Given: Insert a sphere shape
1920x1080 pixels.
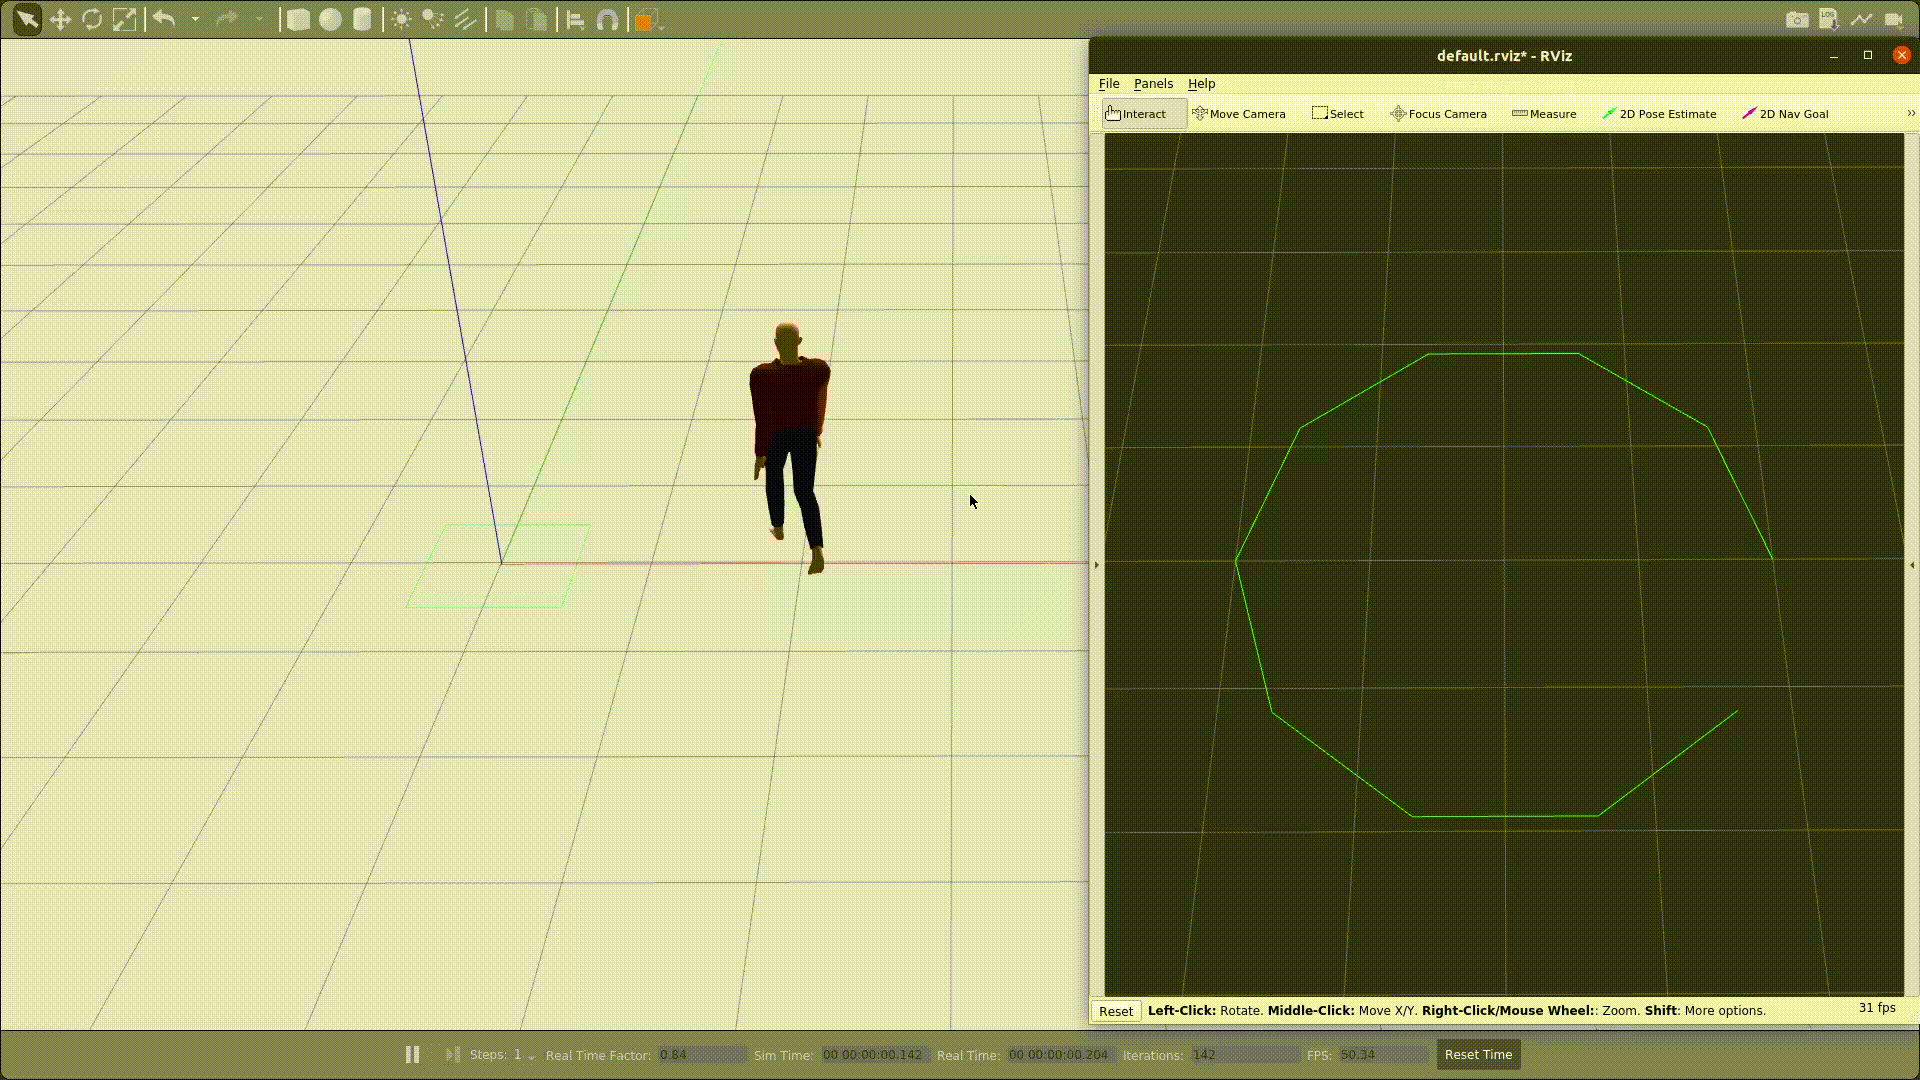Looking at the screenshot, I should [x=330, y=20].
